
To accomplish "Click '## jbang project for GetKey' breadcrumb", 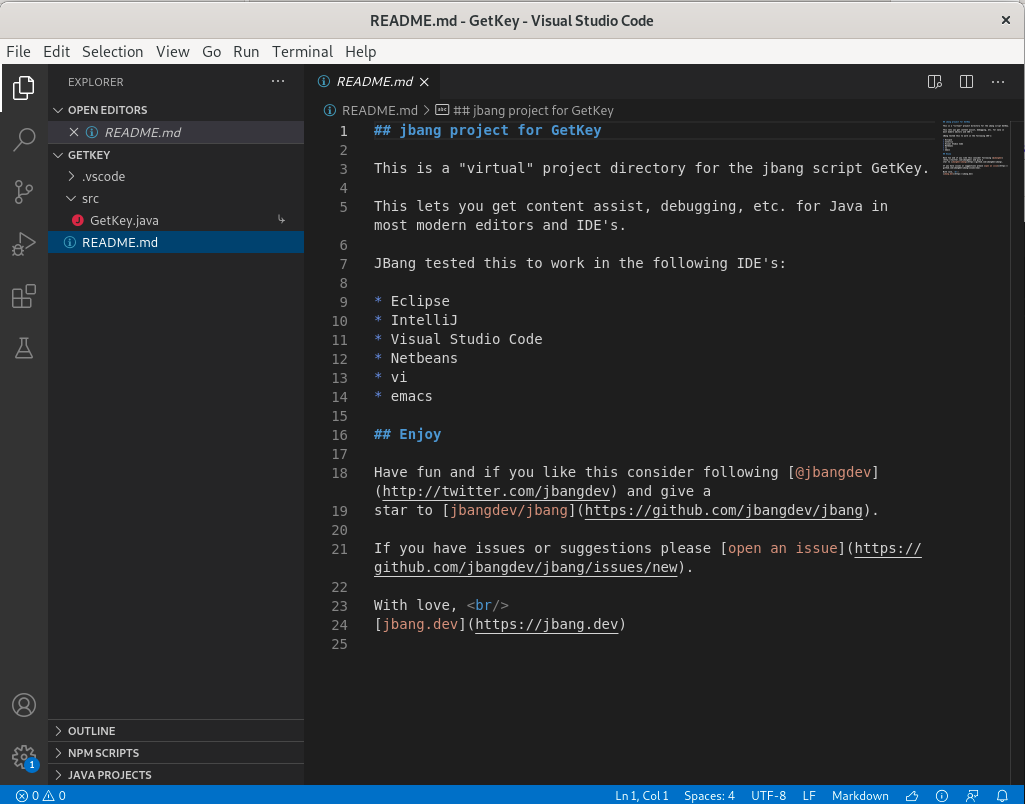I will 533,110.
